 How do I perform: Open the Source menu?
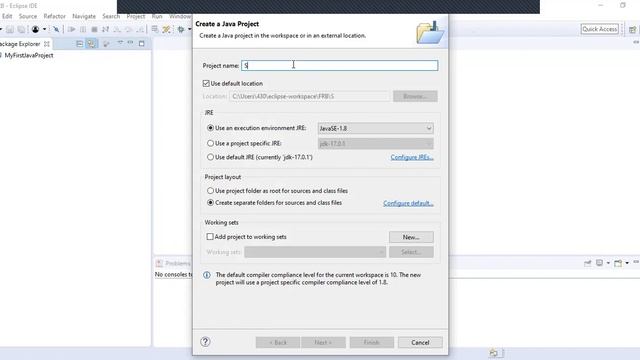(x=28, y=16)
